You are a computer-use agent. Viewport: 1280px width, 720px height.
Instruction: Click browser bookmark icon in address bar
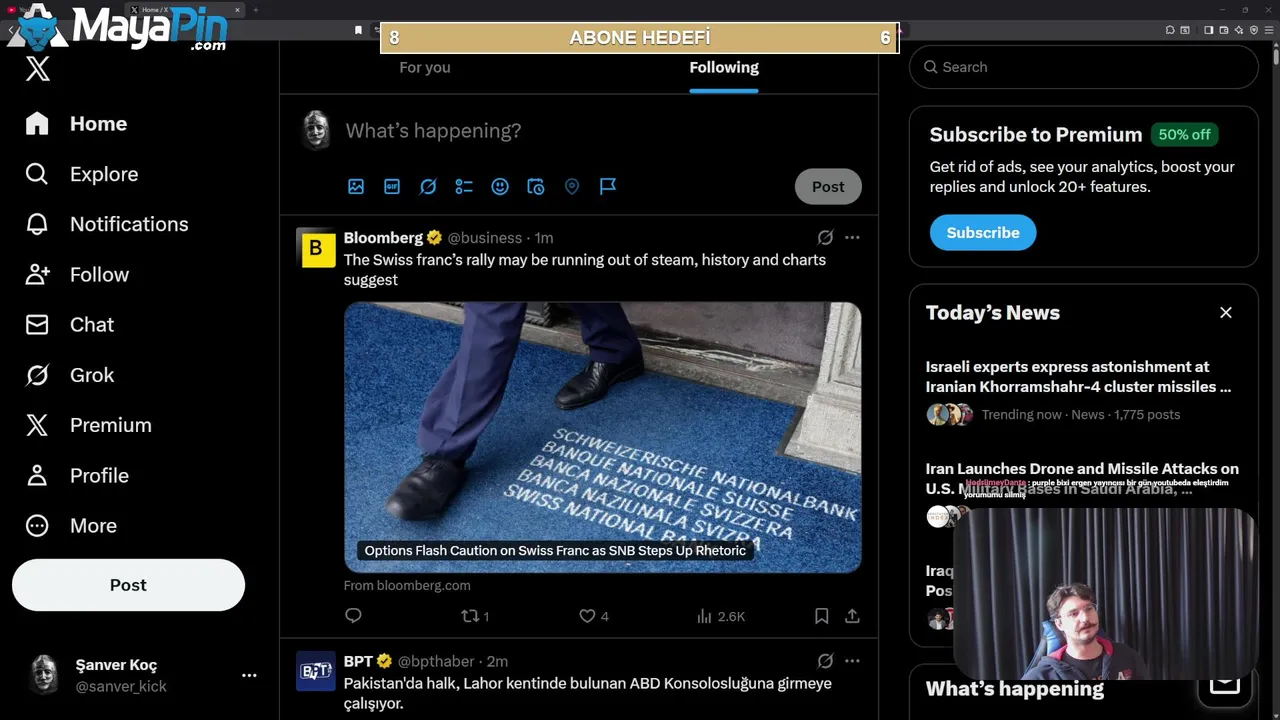[358, 30]
